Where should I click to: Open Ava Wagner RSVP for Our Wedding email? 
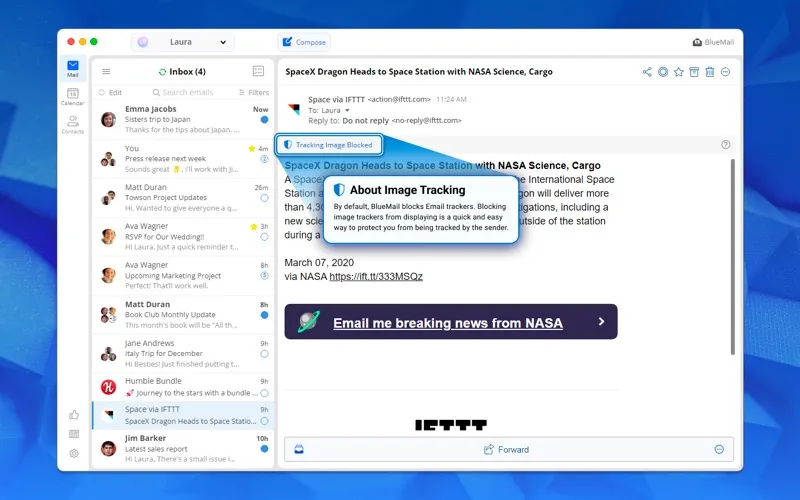(183, 236)
